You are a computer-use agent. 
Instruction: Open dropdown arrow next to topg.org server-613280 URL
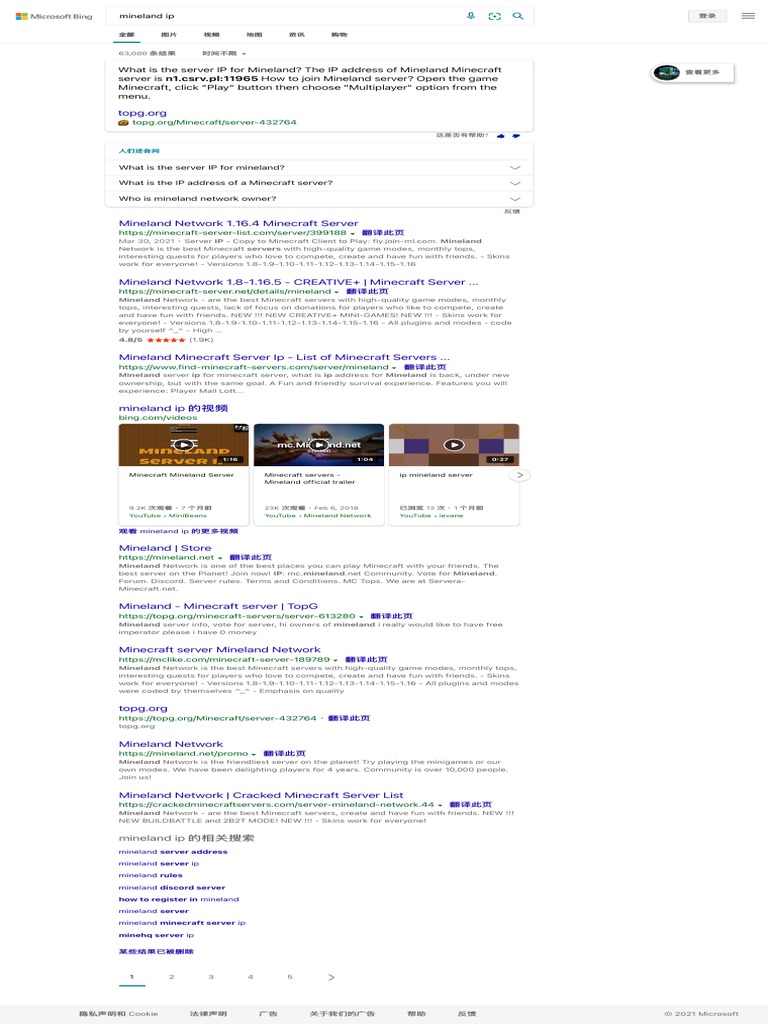click(x=361, y=616)
